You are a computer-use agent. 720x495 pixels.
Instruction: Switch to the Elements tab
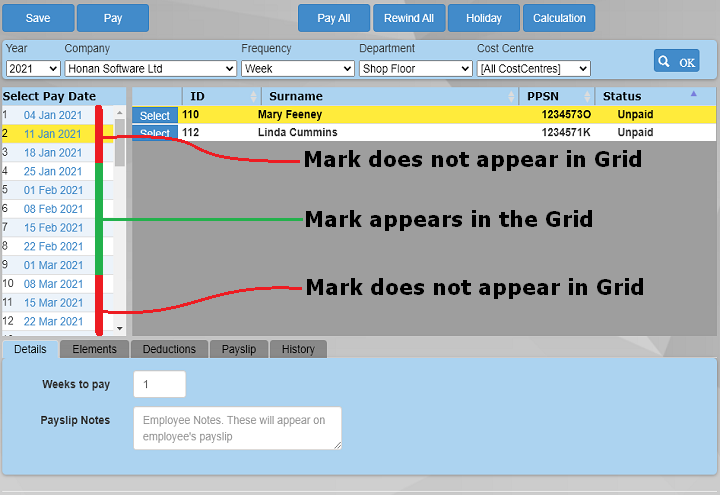coord(94,349)
